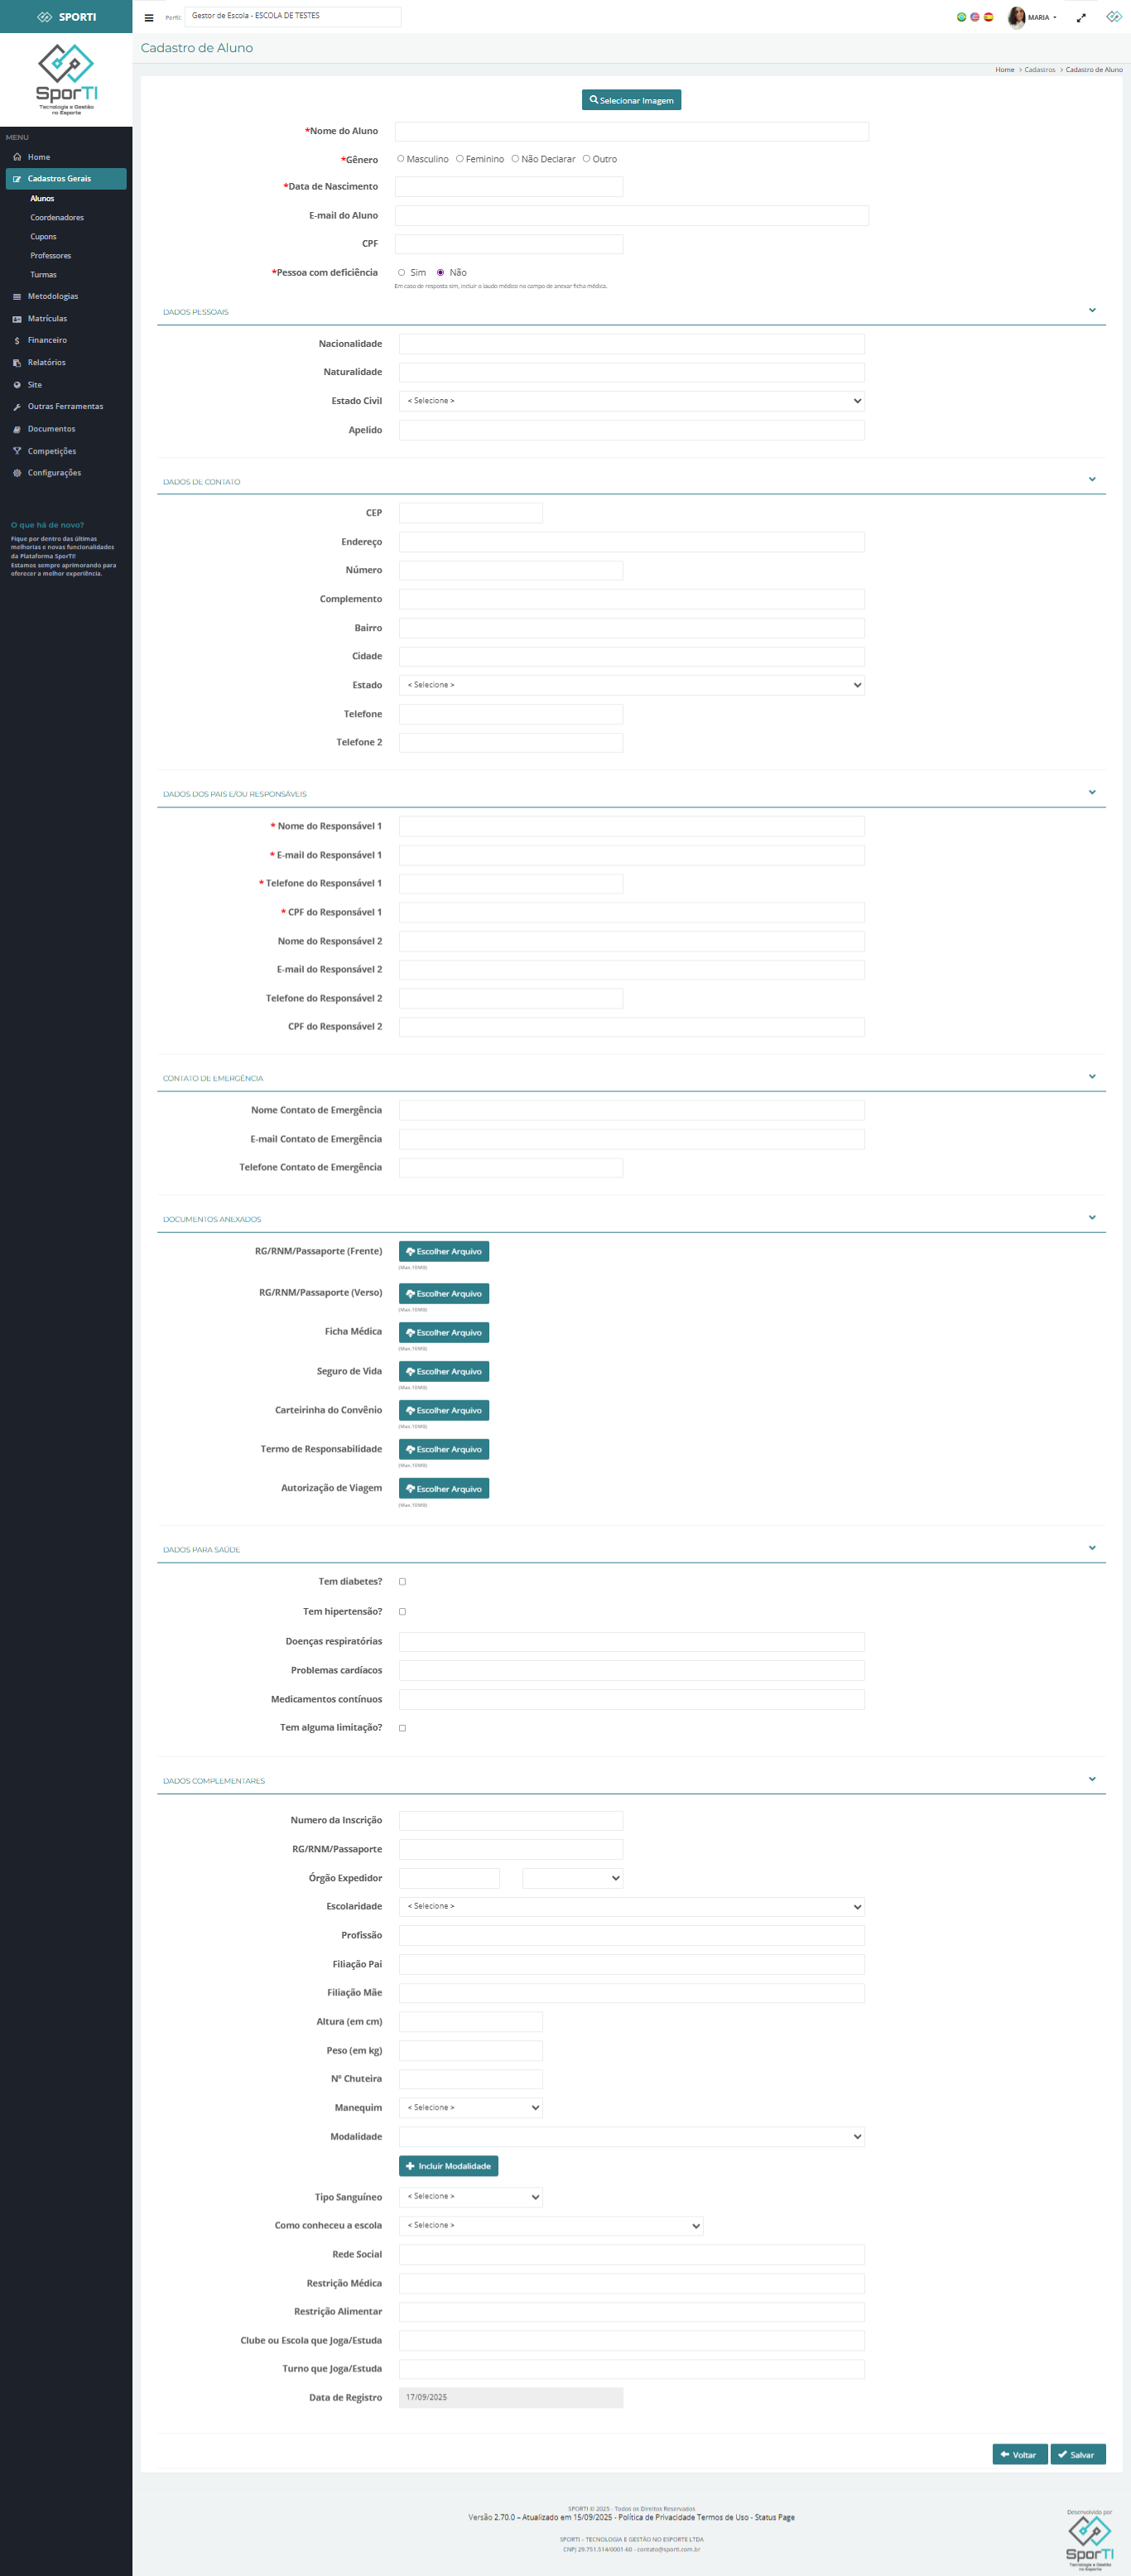Check the Tem diabetes checkbox

click(x=403, y=1582)
